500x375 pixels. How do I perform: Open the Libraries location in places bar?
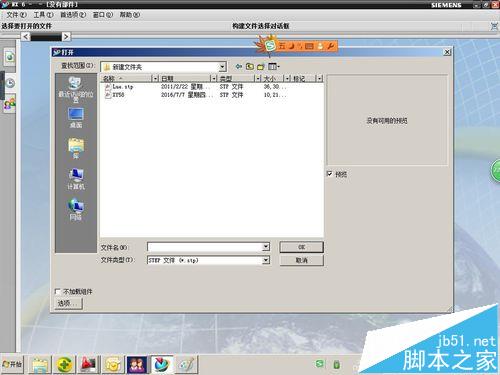pyautogui.click(x=76, y=148)
